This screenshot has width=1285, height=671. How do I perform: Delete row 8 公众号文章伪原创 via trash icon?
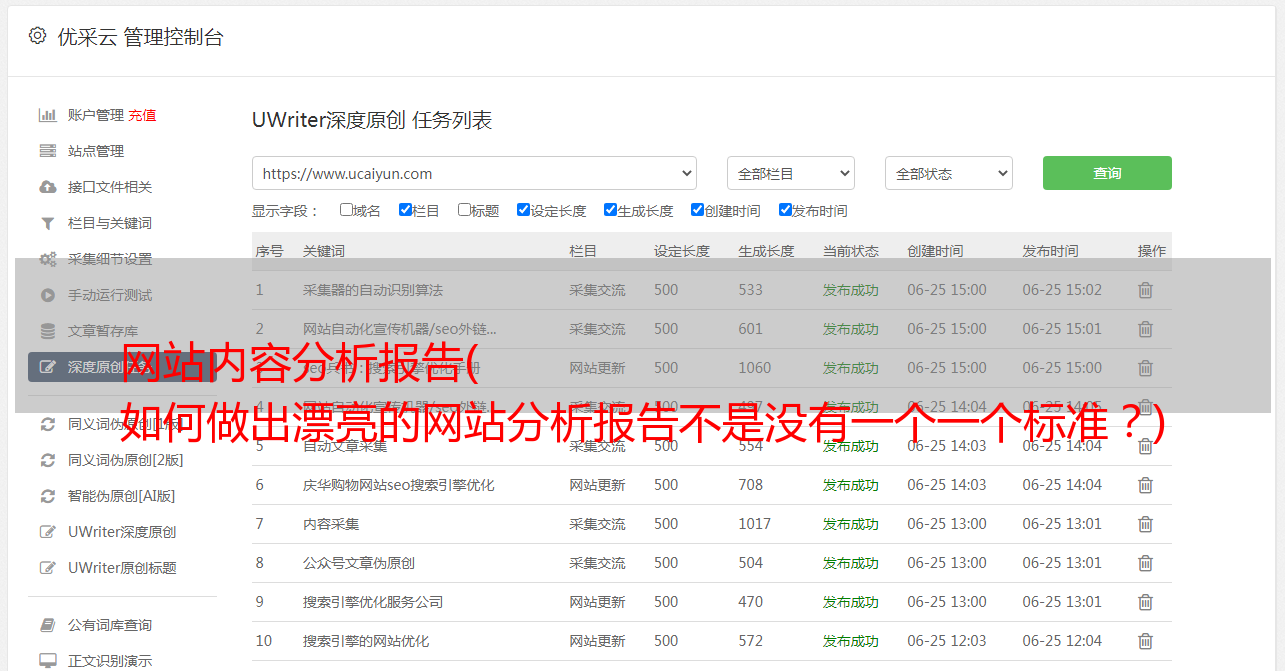point(1146,563)
